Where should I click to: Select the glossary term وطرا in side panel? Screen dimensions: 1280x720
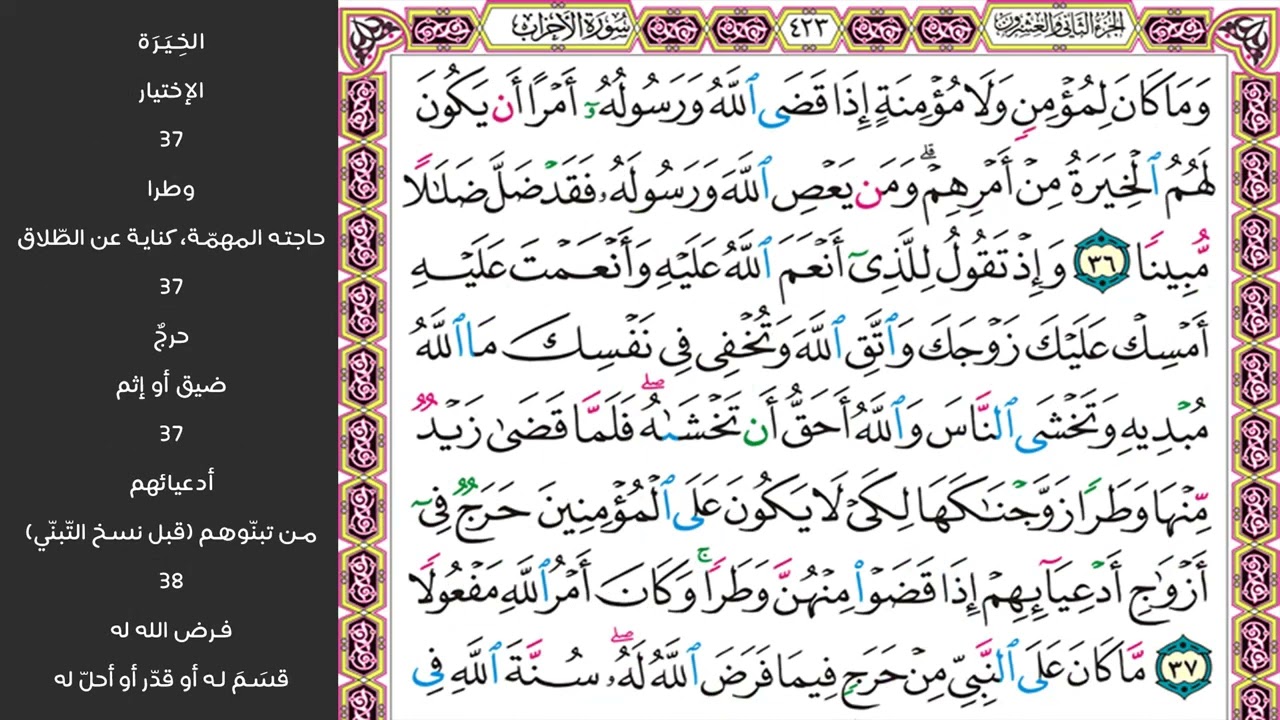(171, 189)
